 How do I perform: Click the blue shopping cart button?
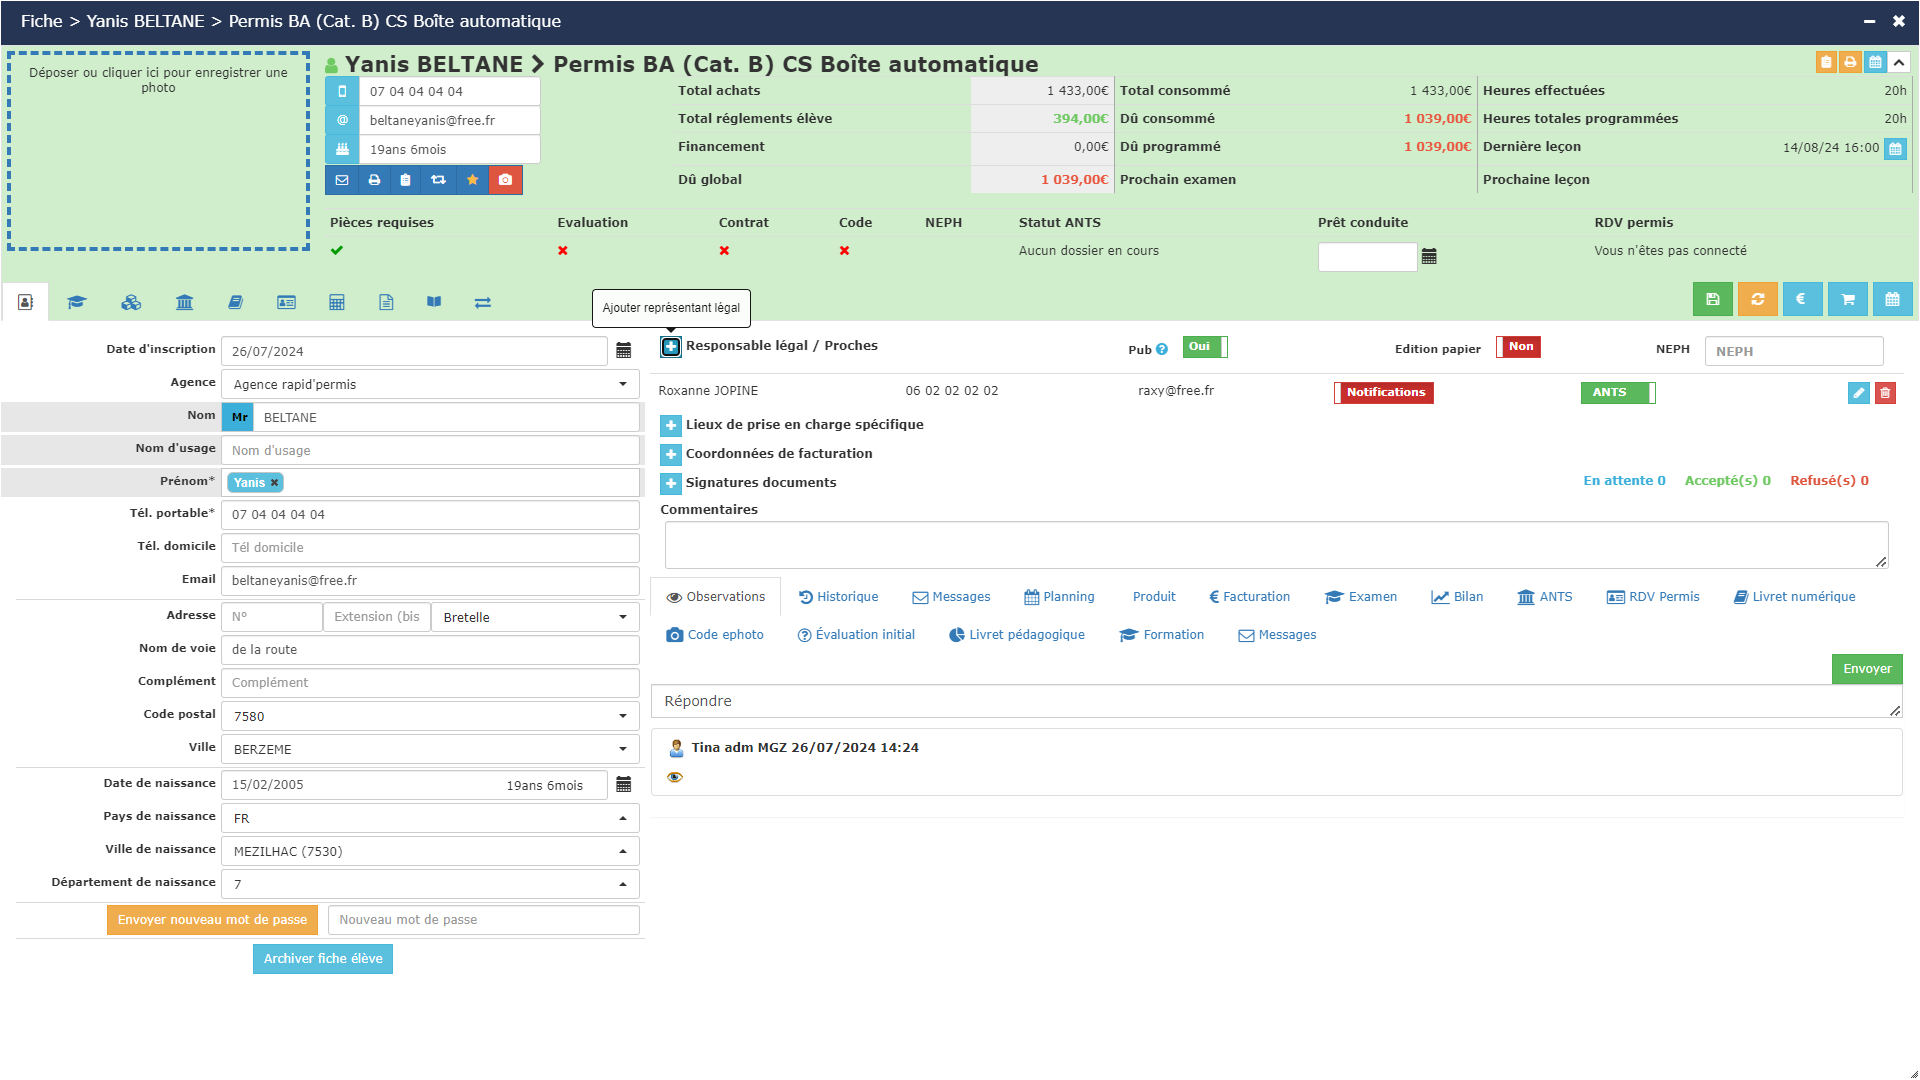(x=1847, y=299)
